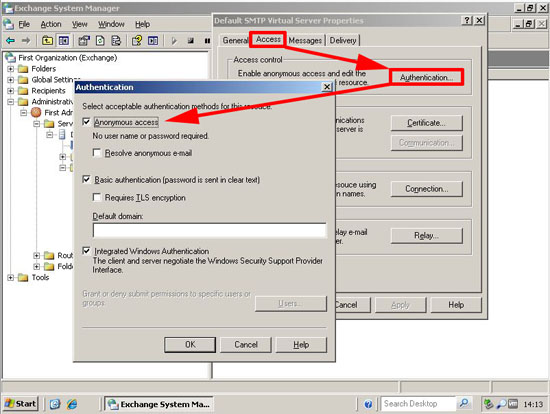Click the Default domain text field
This screenshot has height=414, width=550.
click(x=210, y=230)
